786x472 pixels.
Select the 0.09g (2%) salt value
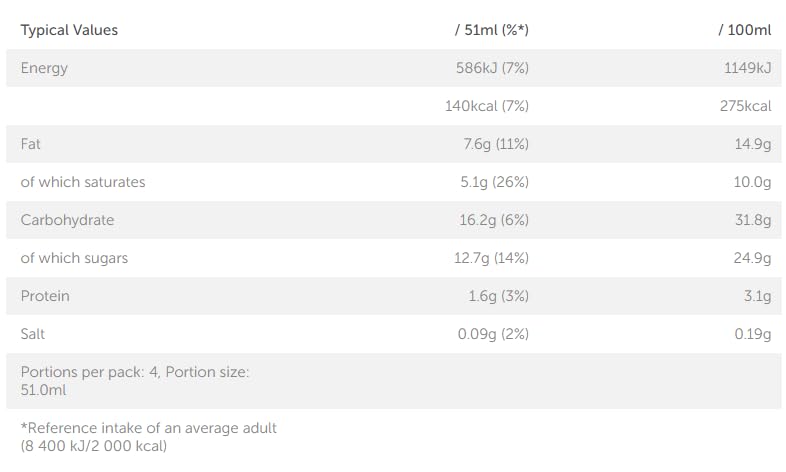click(x=493, y=334)
